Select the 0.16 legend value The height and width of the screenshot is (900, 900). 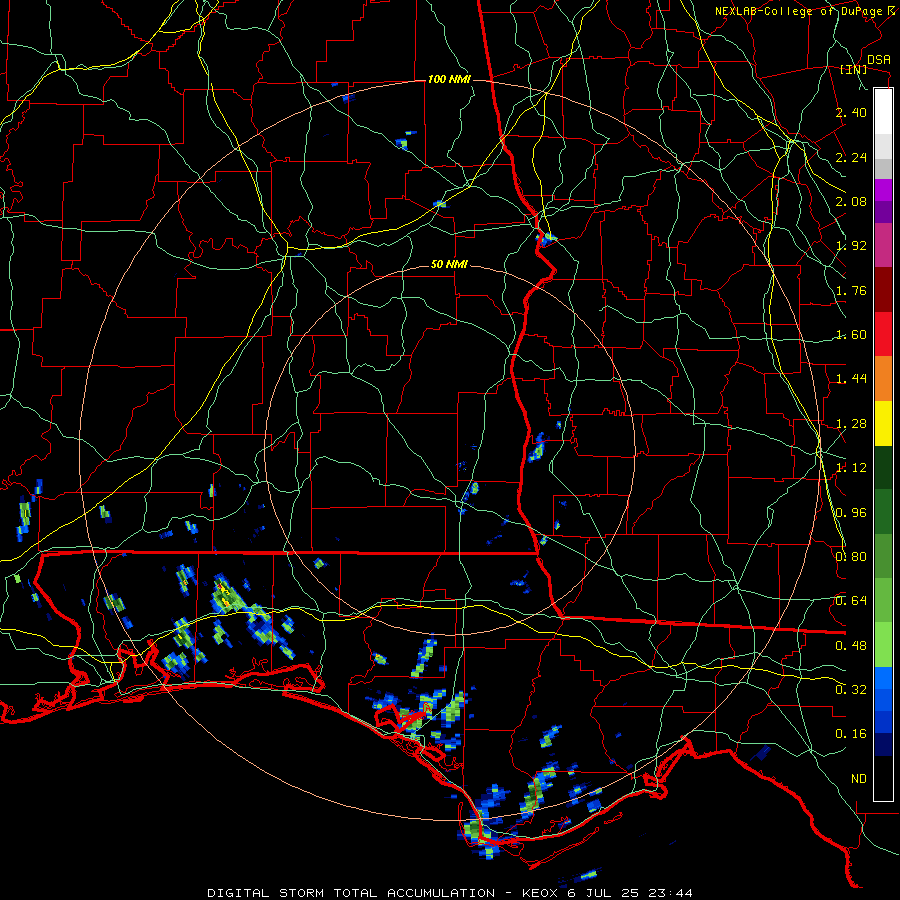[x=851, y=734]
